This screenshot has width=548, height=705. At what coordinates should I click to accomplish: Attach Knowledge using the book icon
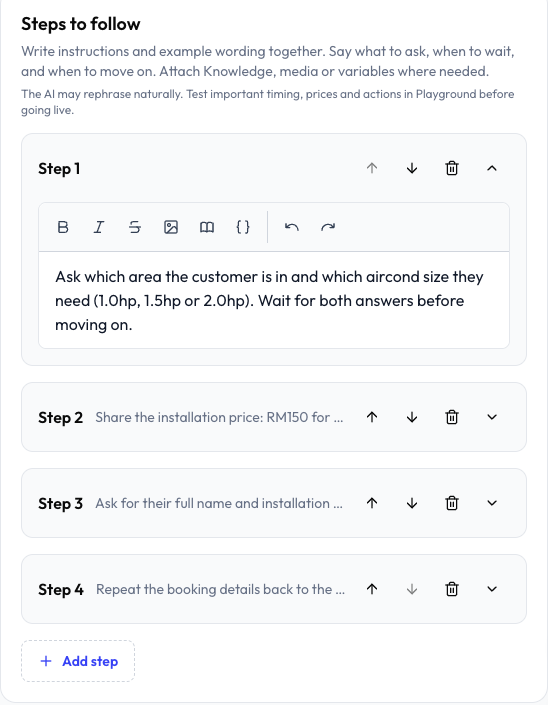pyautogui.click(x=207, y=227)
